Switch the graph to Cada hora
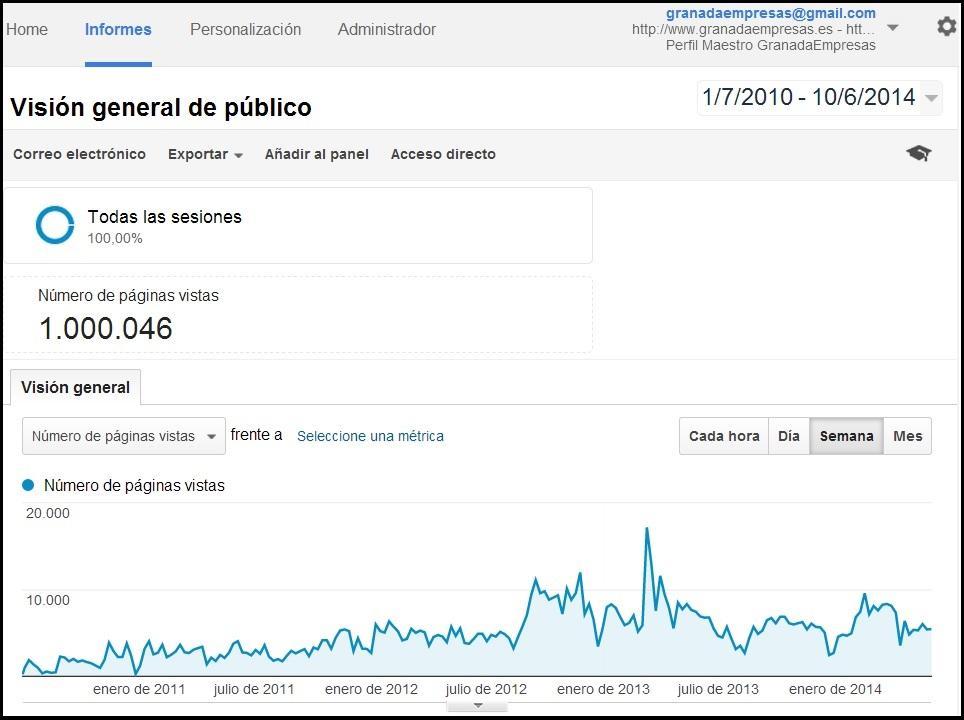 [724, 436]
